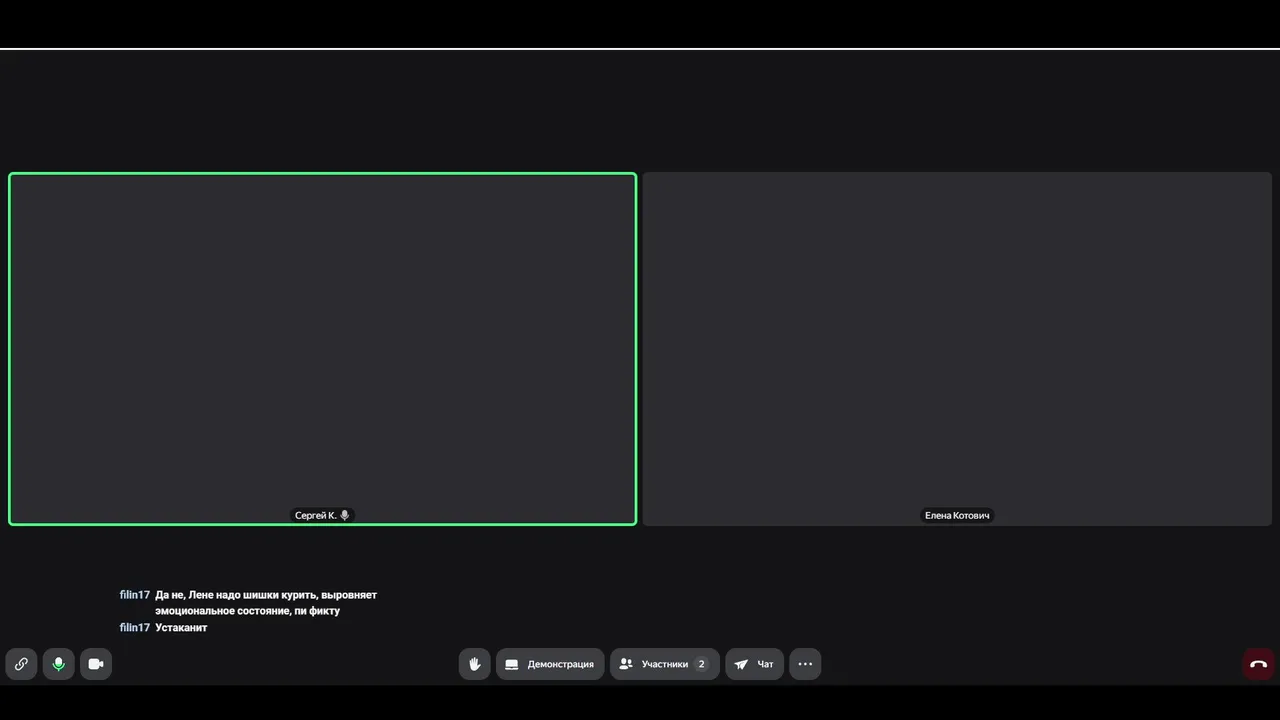The width and height of the screenshot is (1280, 720).
Task: Click chat message starting "Да не, Лене"
Action: tap(266, 602)
